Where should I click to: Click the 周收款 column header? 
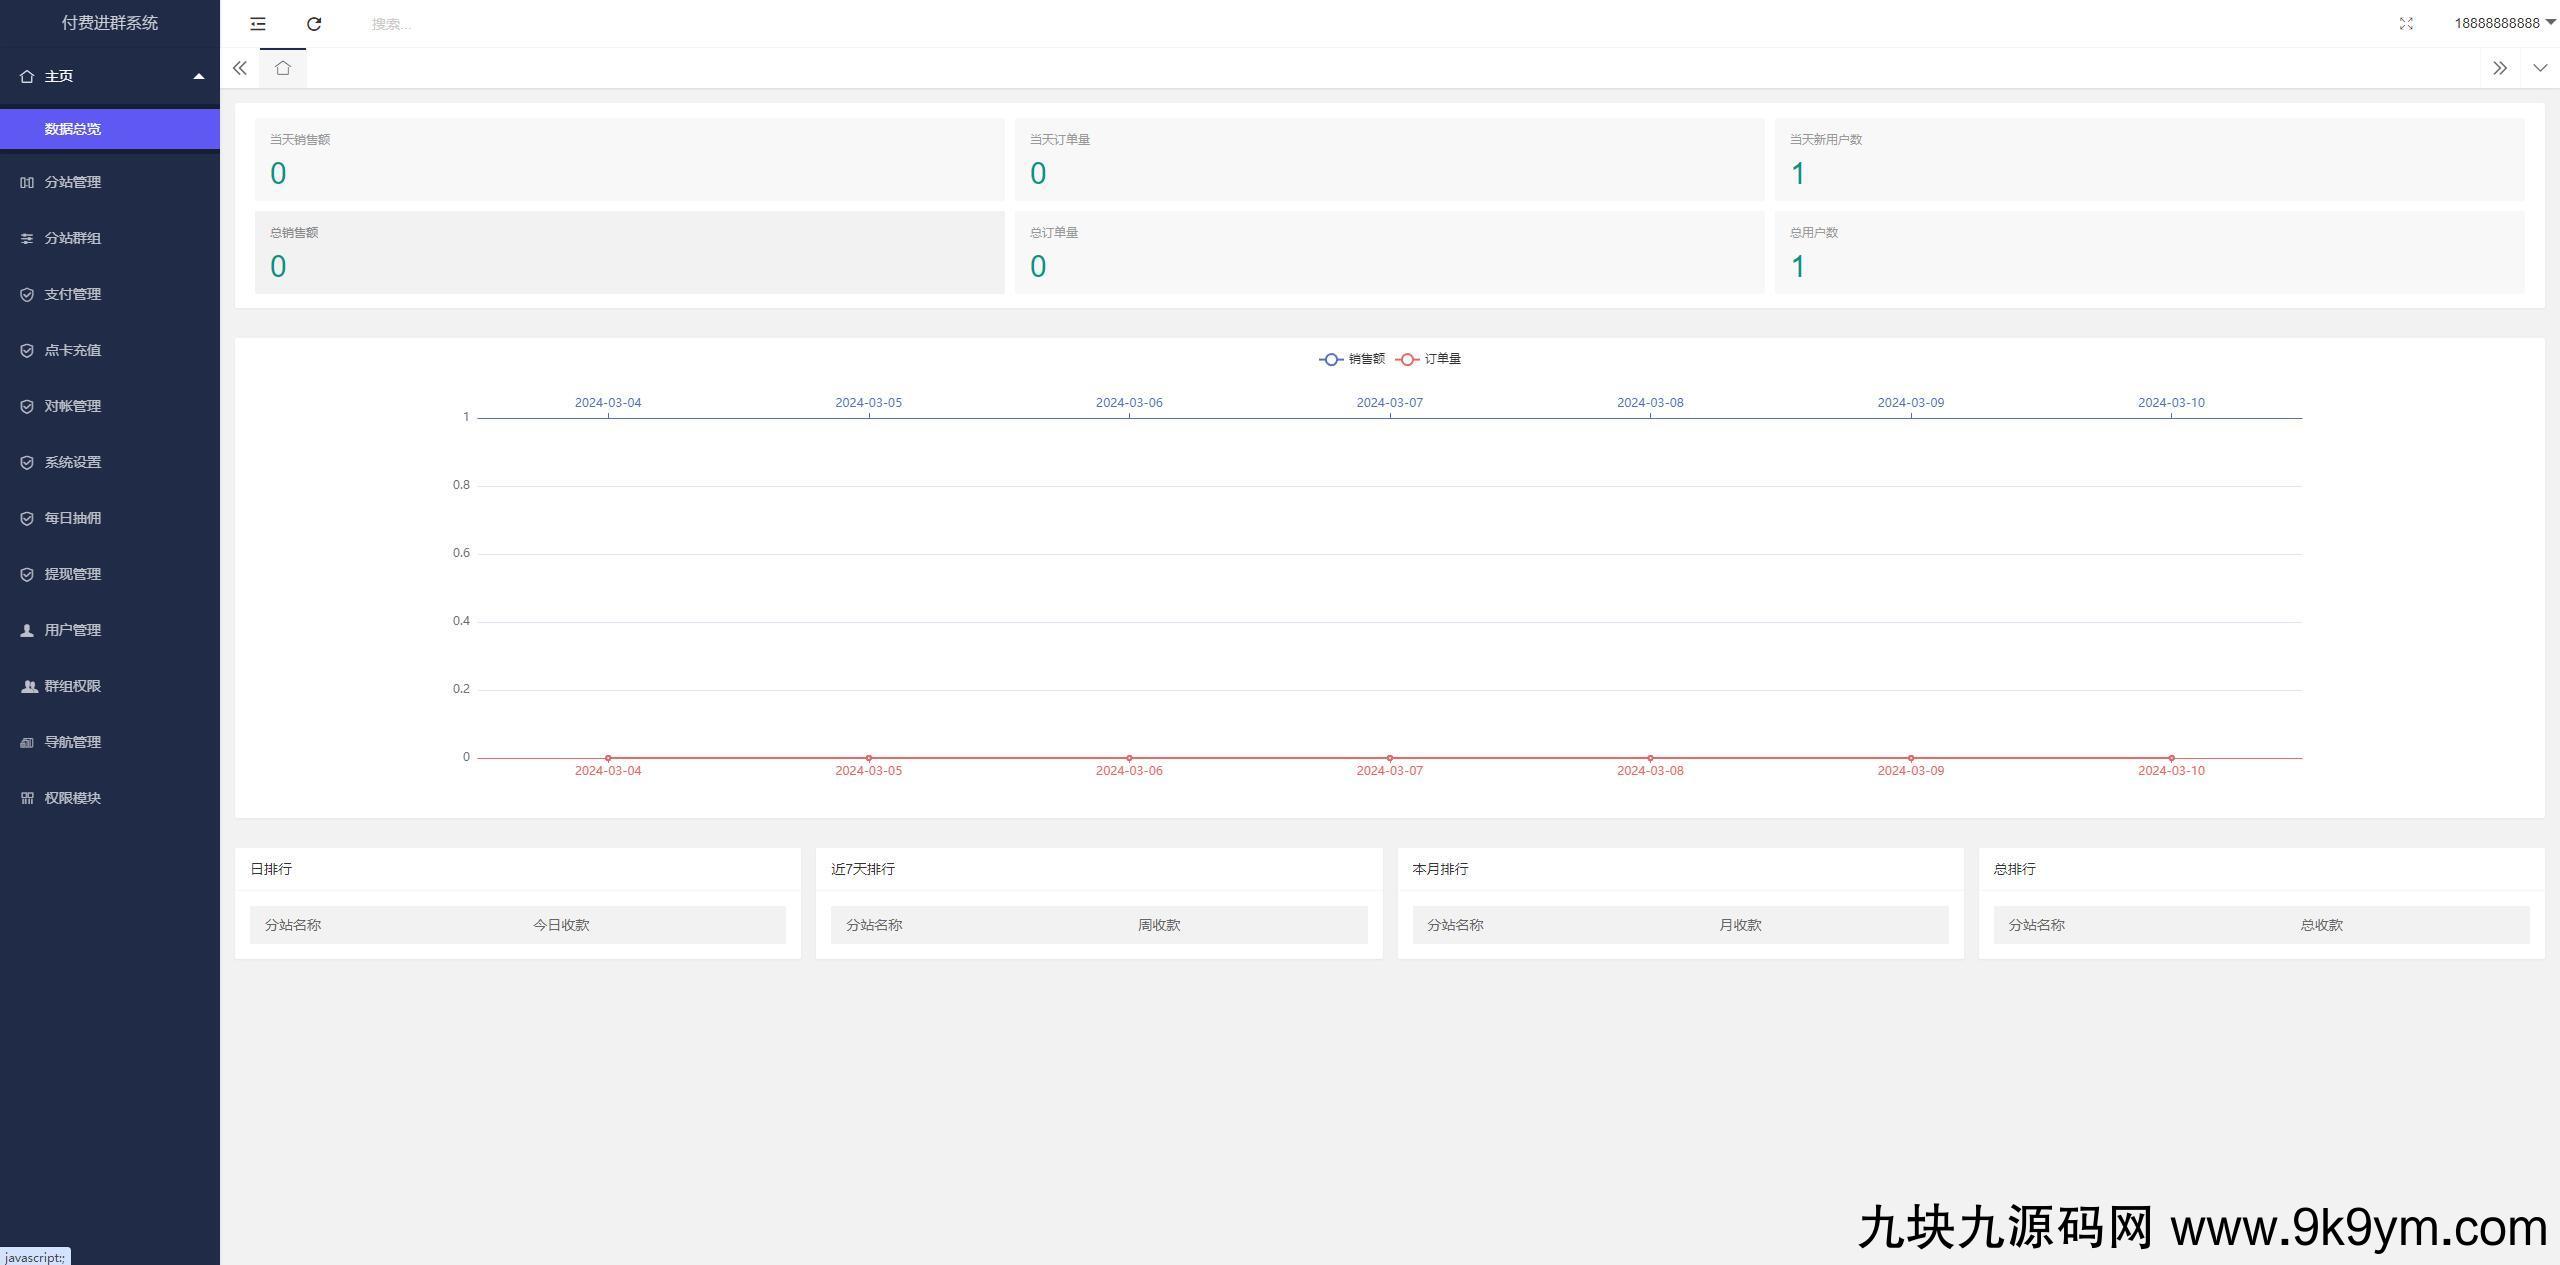(1159, 925)
